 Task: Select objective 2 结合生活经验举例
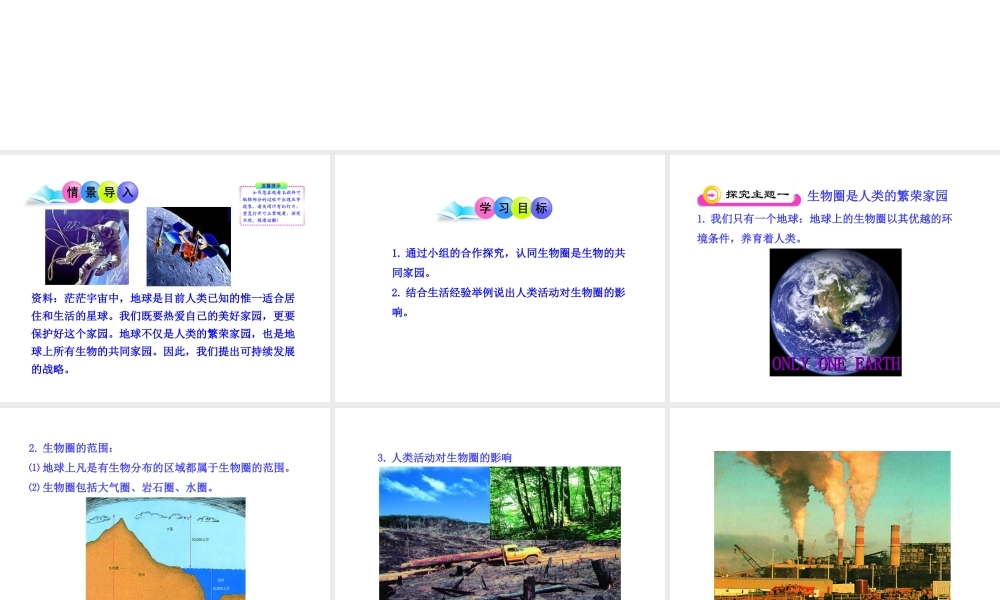click(x=508, y=302)
